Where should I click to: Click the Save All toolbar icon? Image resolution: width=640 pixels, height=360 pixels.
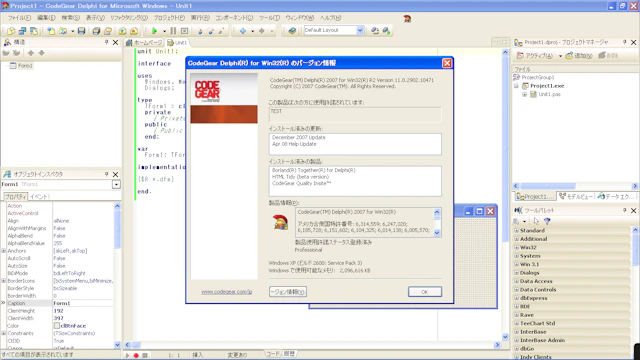coord(96,31)
